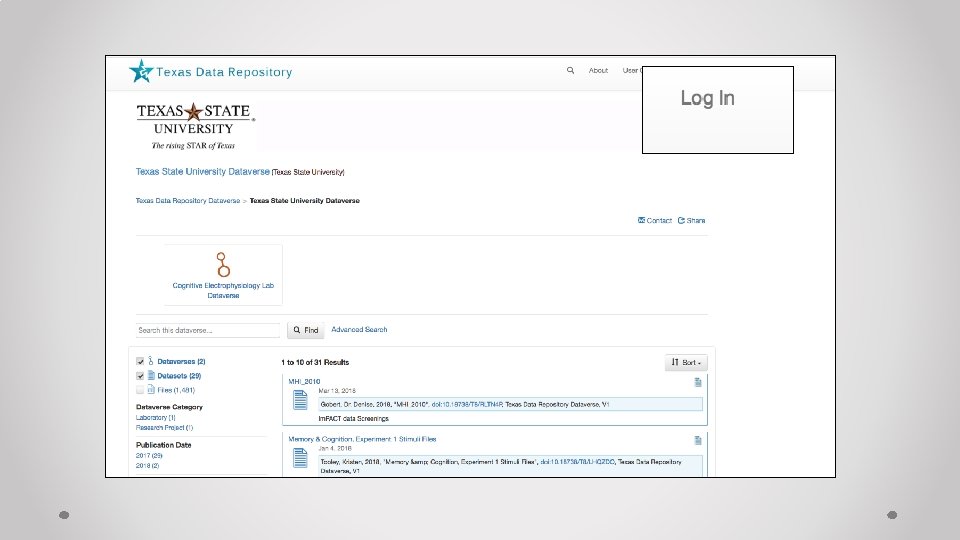Open the Memory & Cognition DOI link
Image resolution: width=960 pixels, height=540 pixels.
pos(577,462)
